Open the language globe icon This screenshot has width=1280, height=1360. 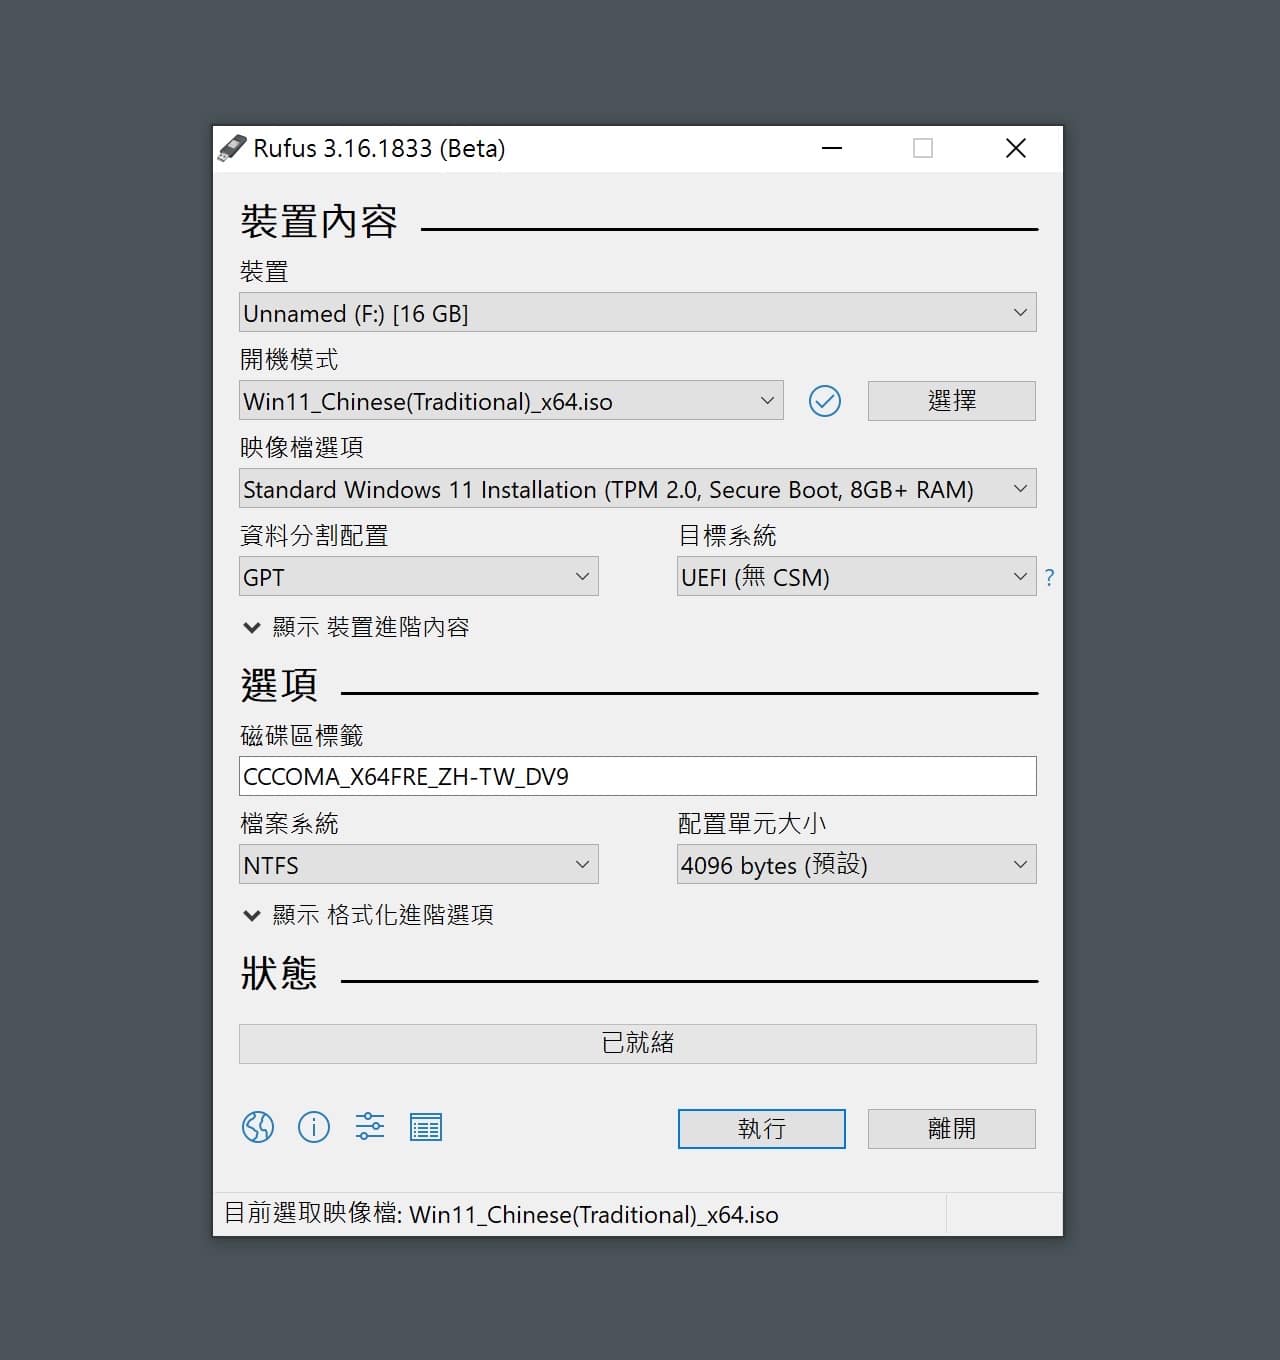click(258, 1127)
